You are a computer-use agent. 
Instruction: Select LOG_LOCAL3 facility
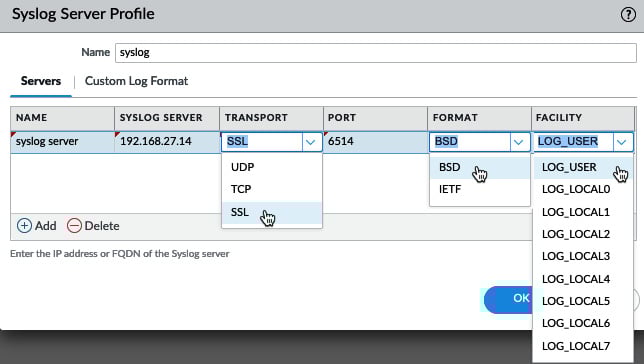click(582, 256)
